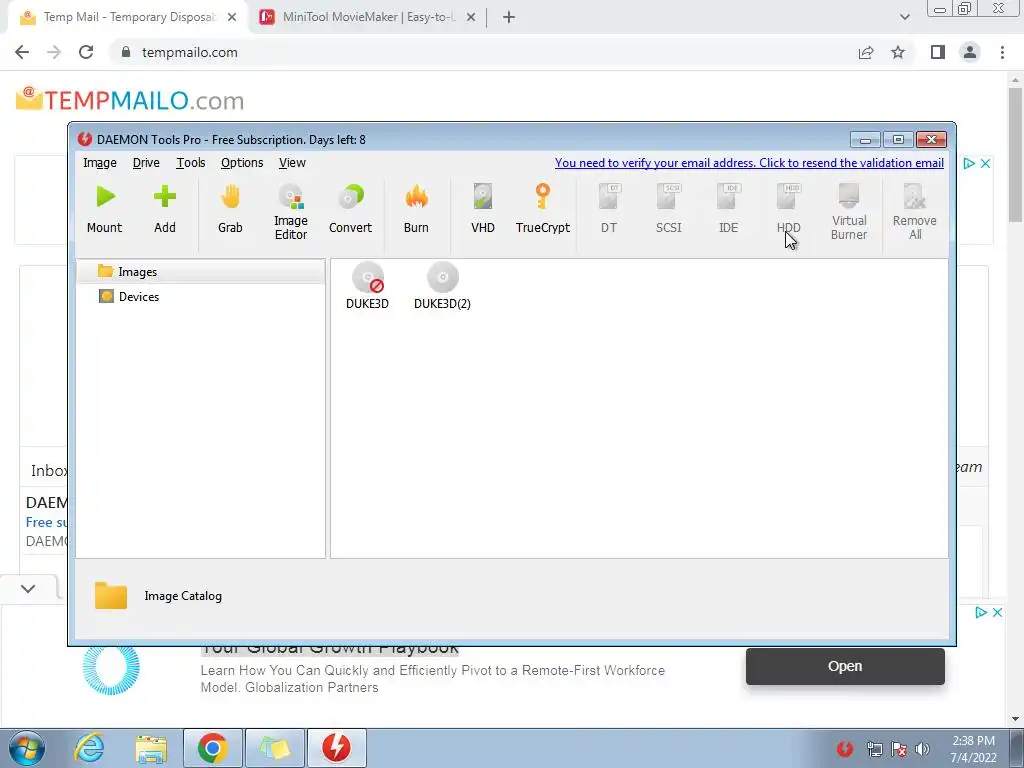Add an HDD virtual drive
This screenshot has height=768, width=1024.
click(x=789, y=208)
